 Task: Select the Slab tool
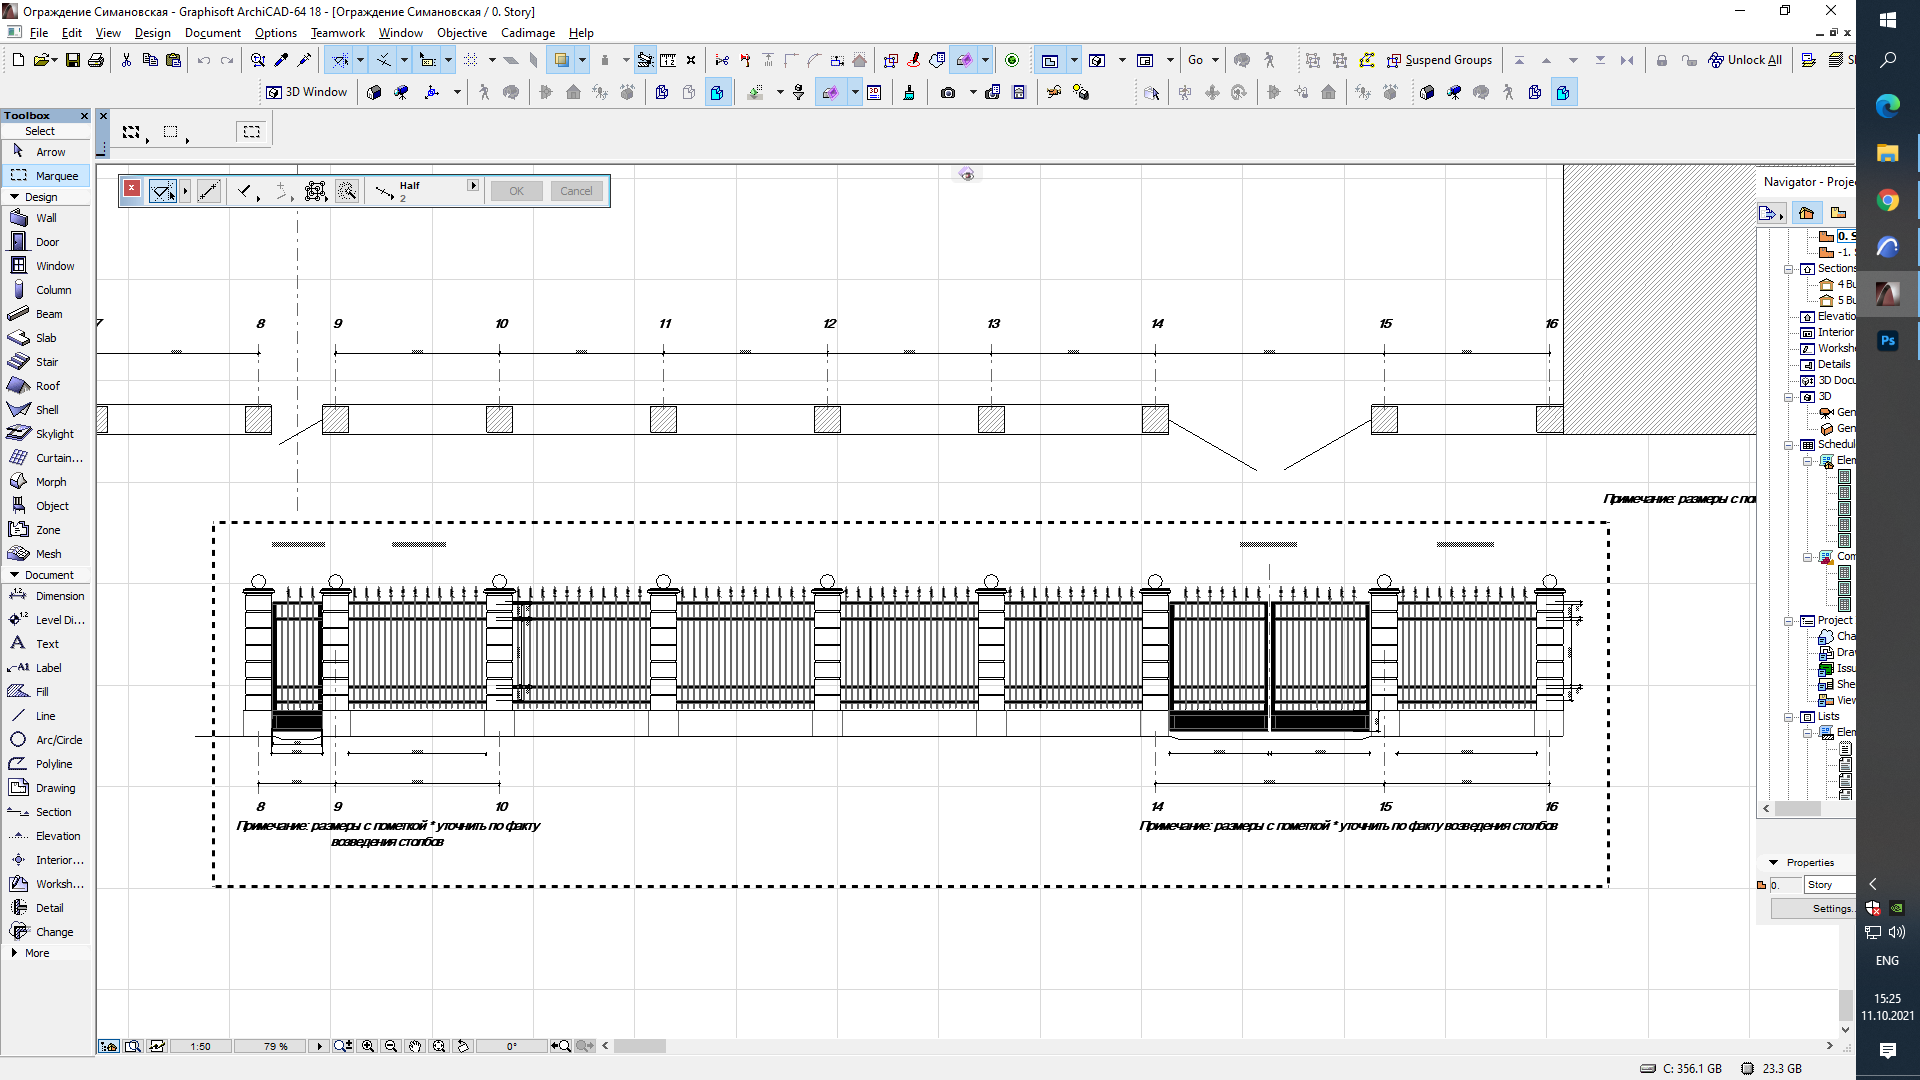tap(47, 338)
